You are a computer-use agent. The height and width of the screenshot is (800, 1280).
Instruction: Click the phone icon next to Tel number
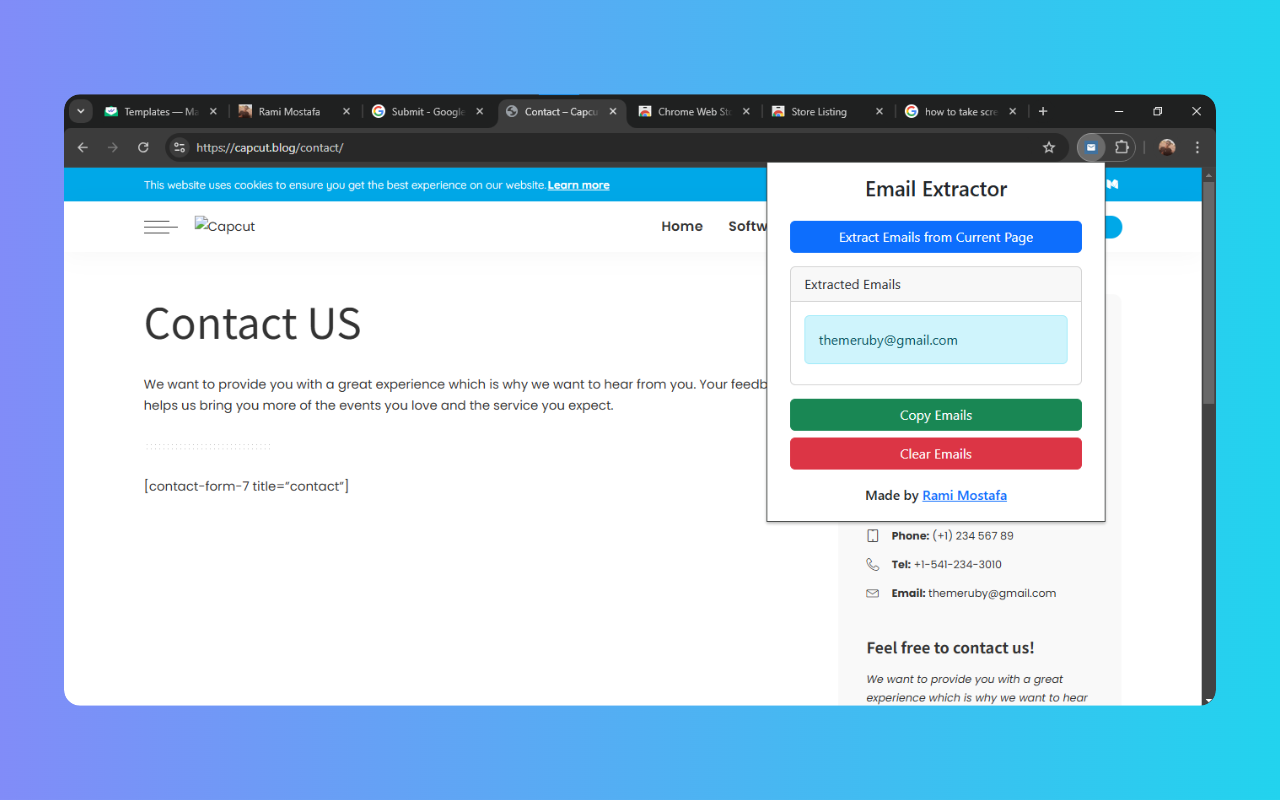(x=871, y=564)
